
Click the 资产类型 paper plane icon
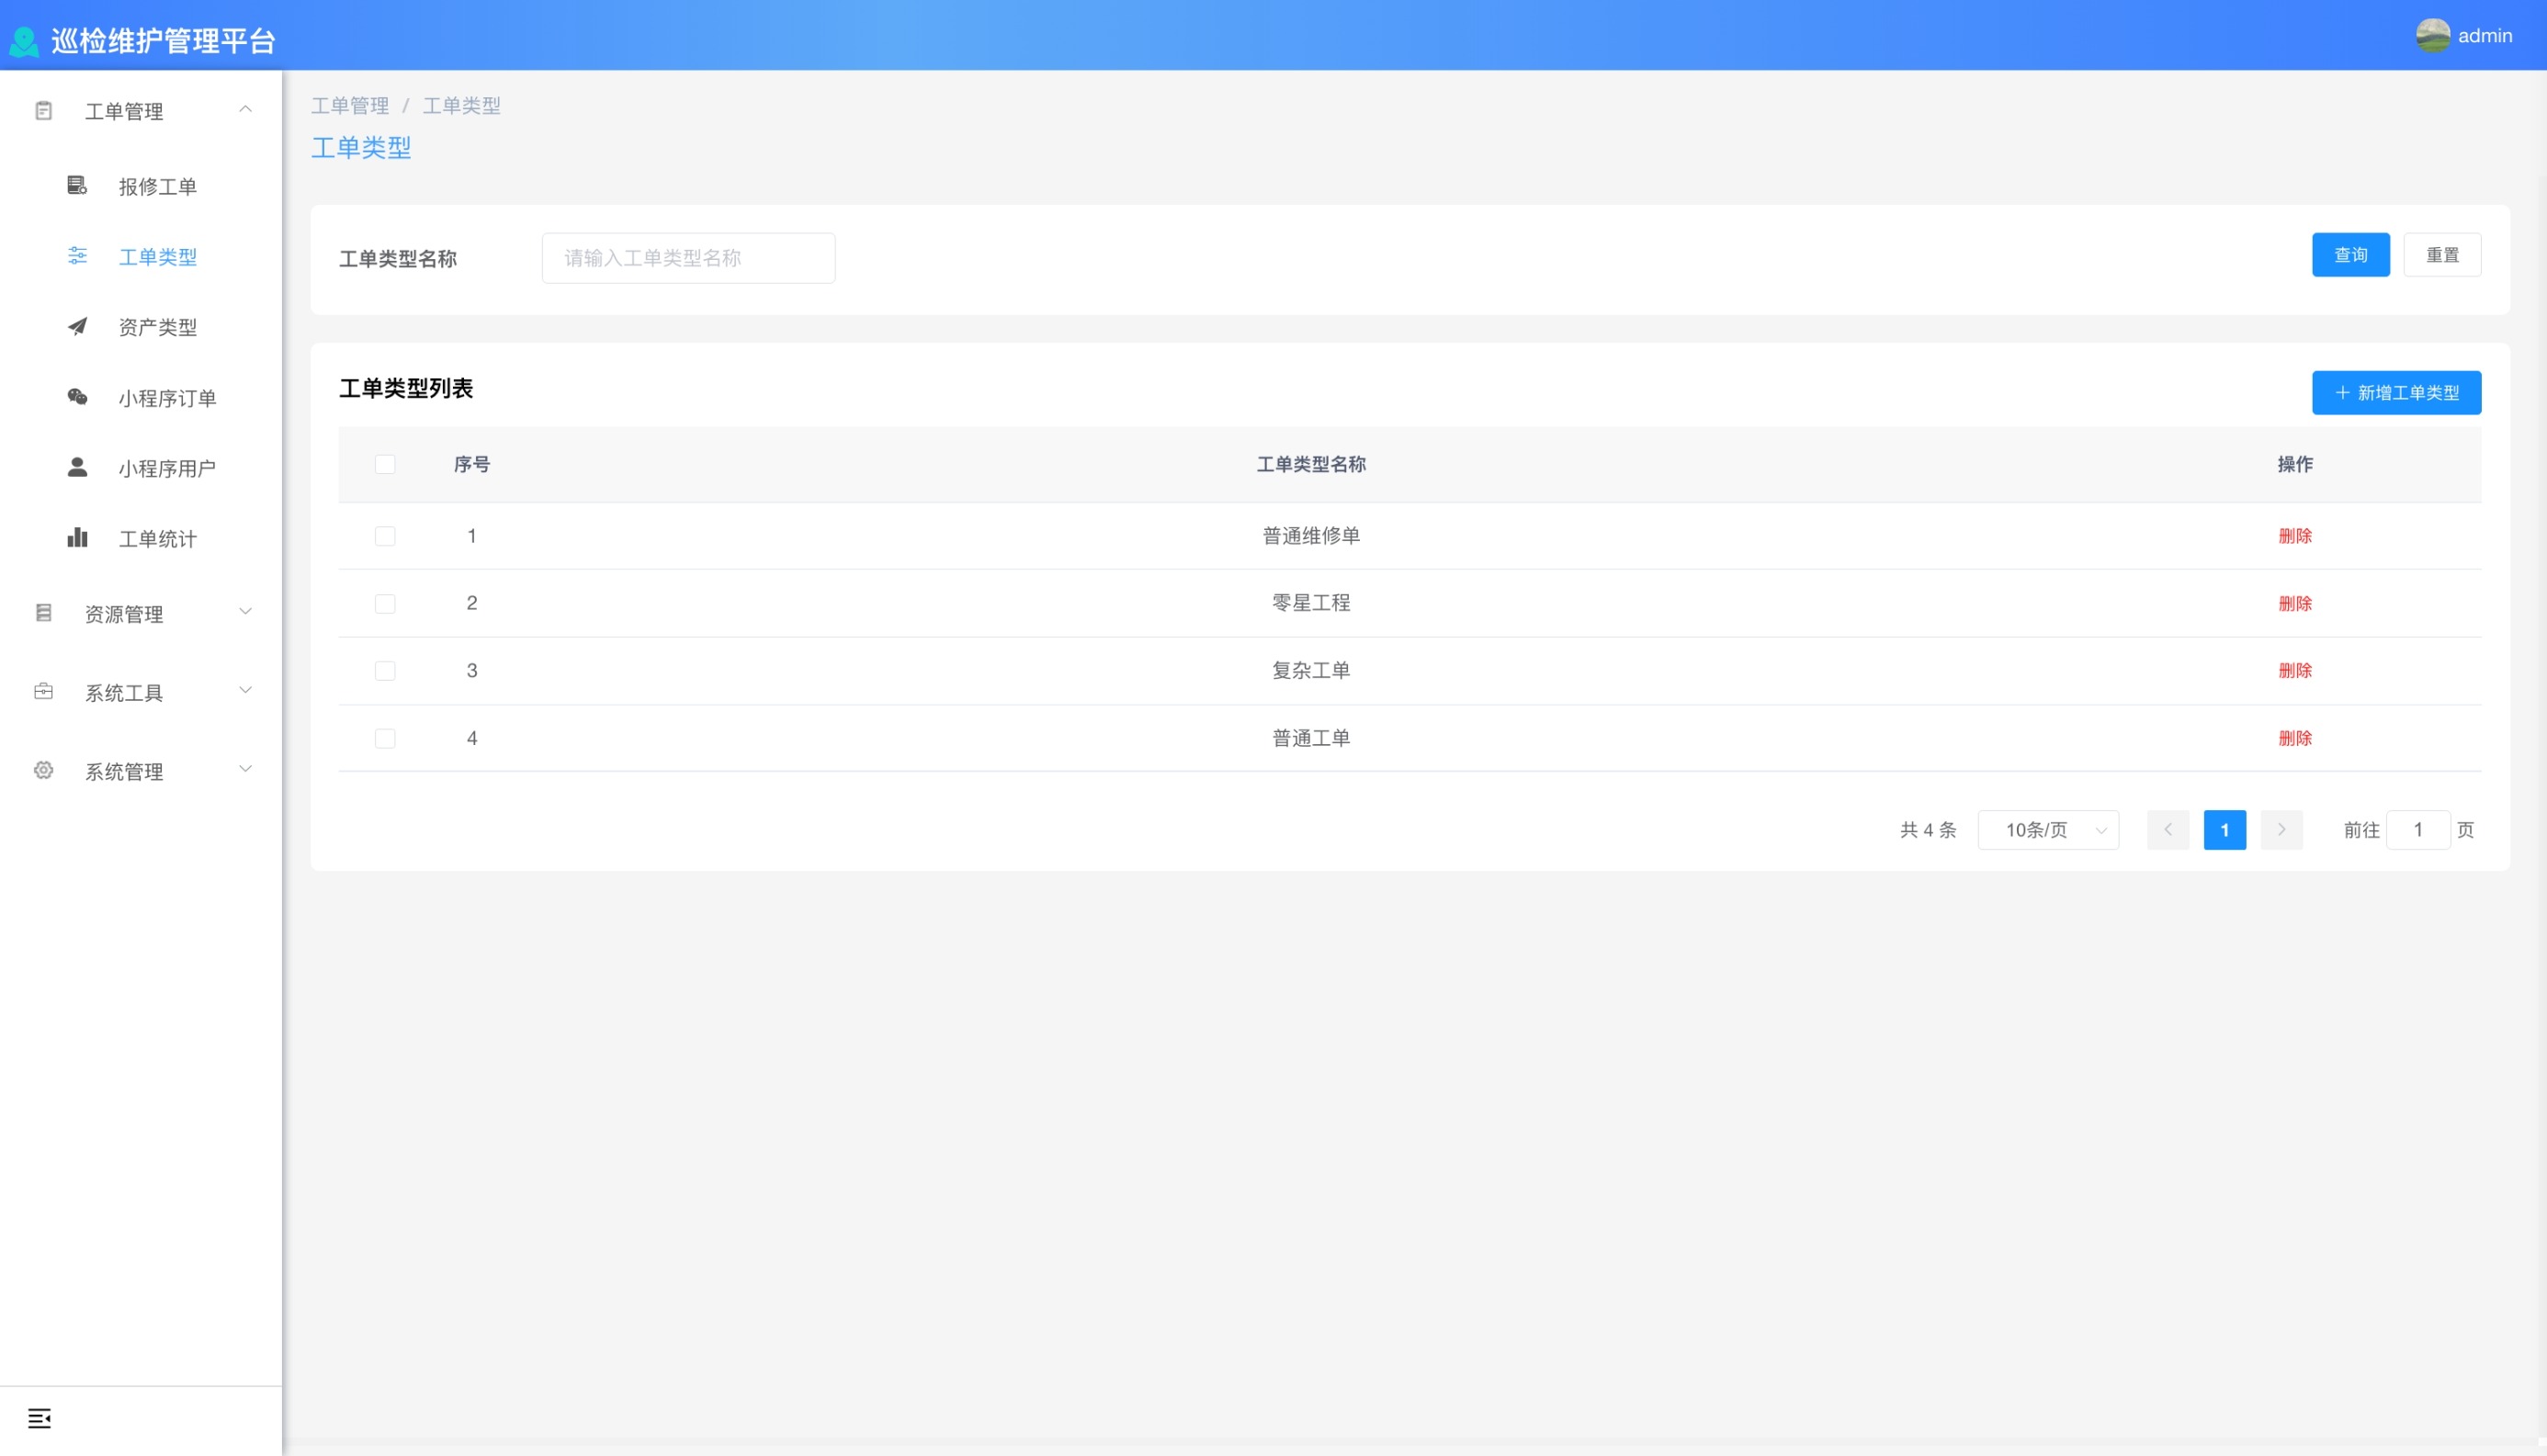point(77,326)
